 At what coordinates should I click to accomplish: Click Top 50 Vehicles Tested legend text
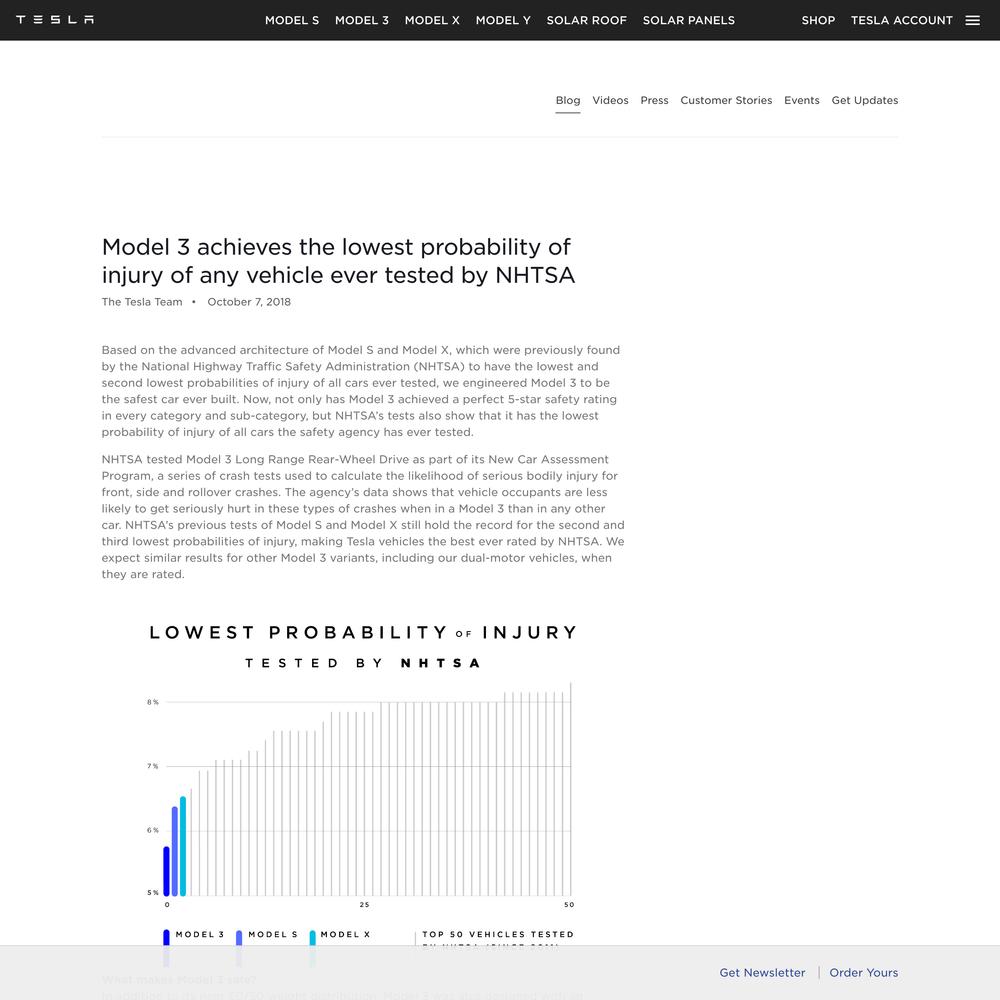coord(498,934)
